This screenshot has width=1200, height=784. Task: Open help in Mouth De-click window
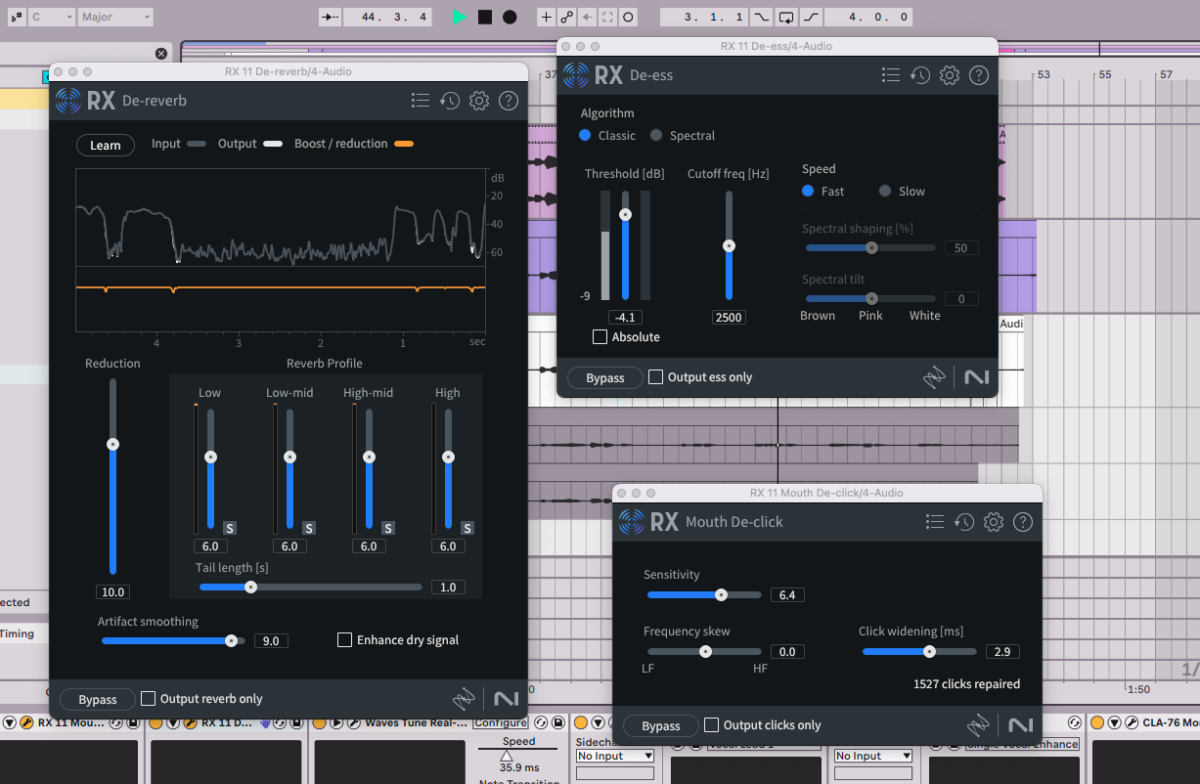(1022, 521)
